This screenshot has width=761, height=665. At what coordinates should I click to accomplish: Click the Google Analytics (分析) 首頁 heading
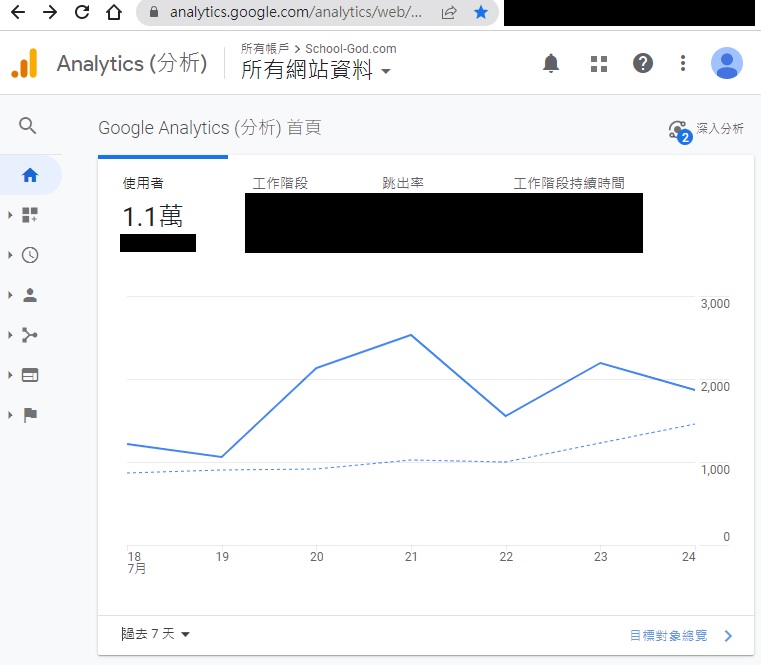point(210,128)
